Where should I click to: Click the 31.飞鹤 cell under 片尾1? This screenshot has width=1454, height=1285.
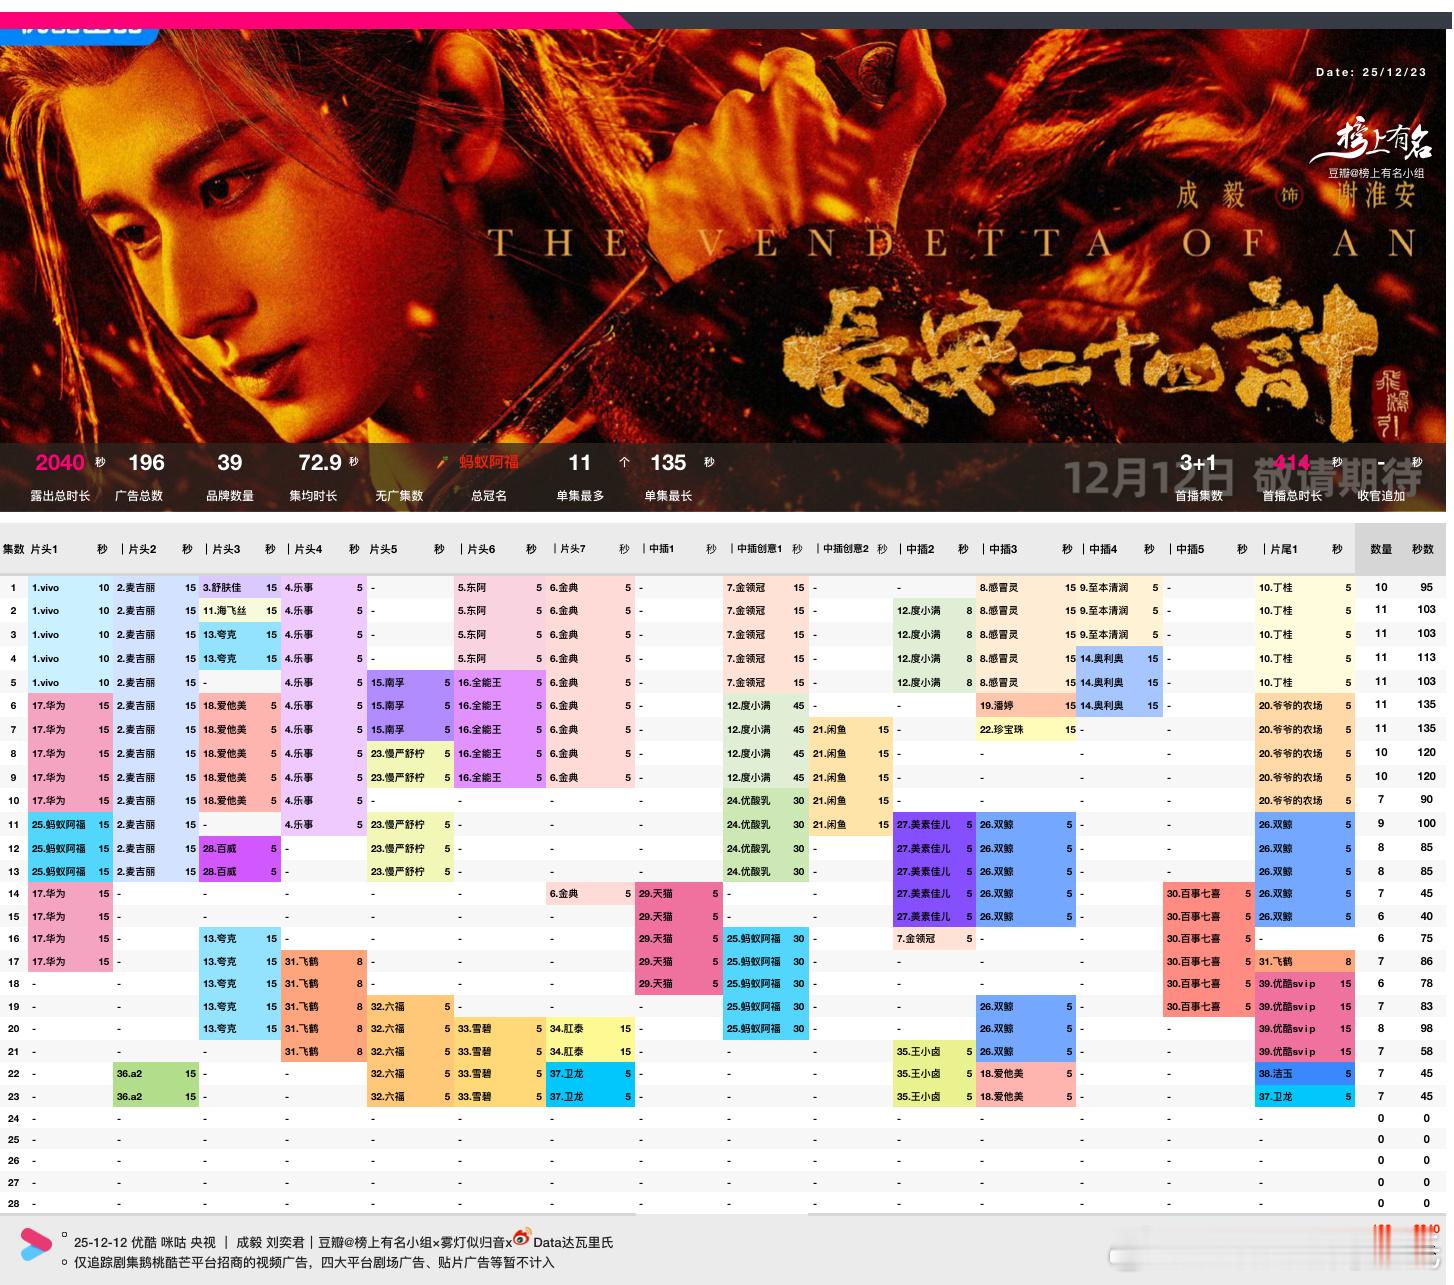[x=1306, y=961]
